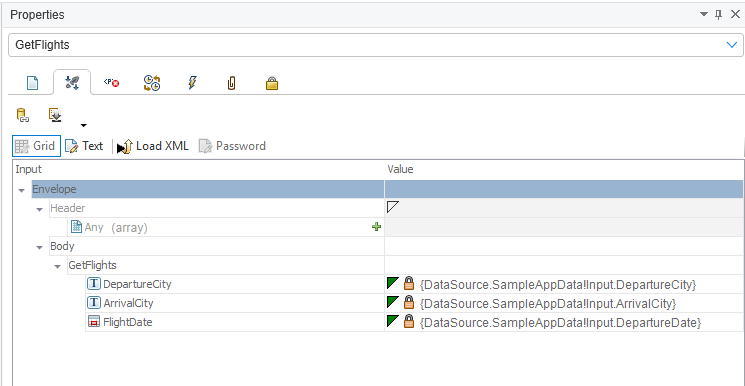Open the lightning bolt Events tab

[x=191, y=83]
